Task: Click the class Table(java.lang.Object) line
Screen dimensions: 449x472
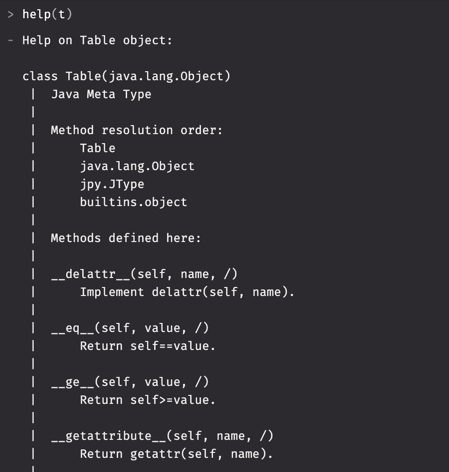Action: (126, 76)
